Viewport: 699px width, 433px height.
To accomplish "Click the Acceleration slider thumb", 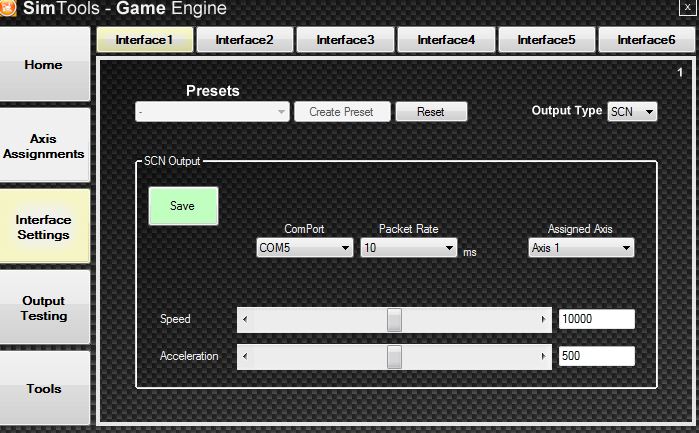I will pyautogui.click(x=394, y=357).
